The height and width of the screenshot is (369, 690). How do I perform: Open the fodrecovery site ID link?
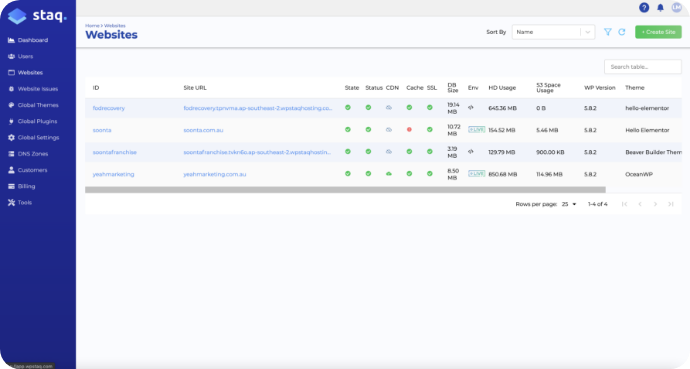pyautogui.click(x=109, y=108)
